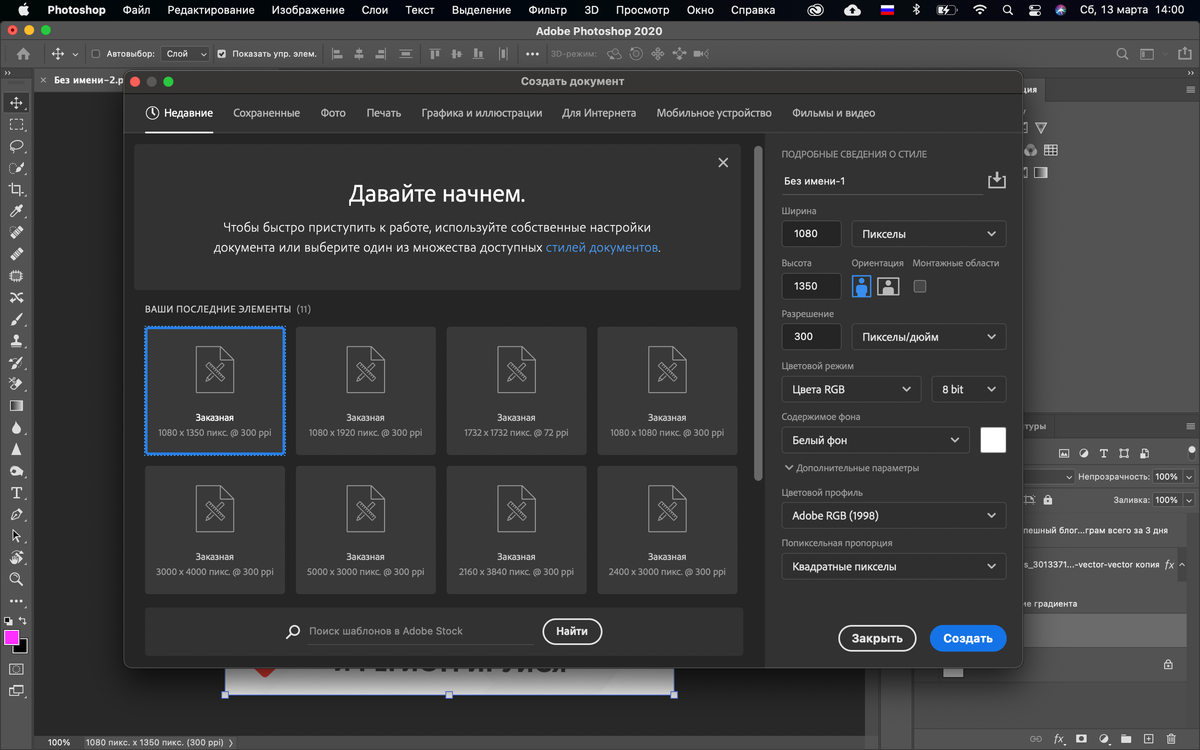Select the Lasso tool
The image size is (1200, 750).
(x=16, y=146)
